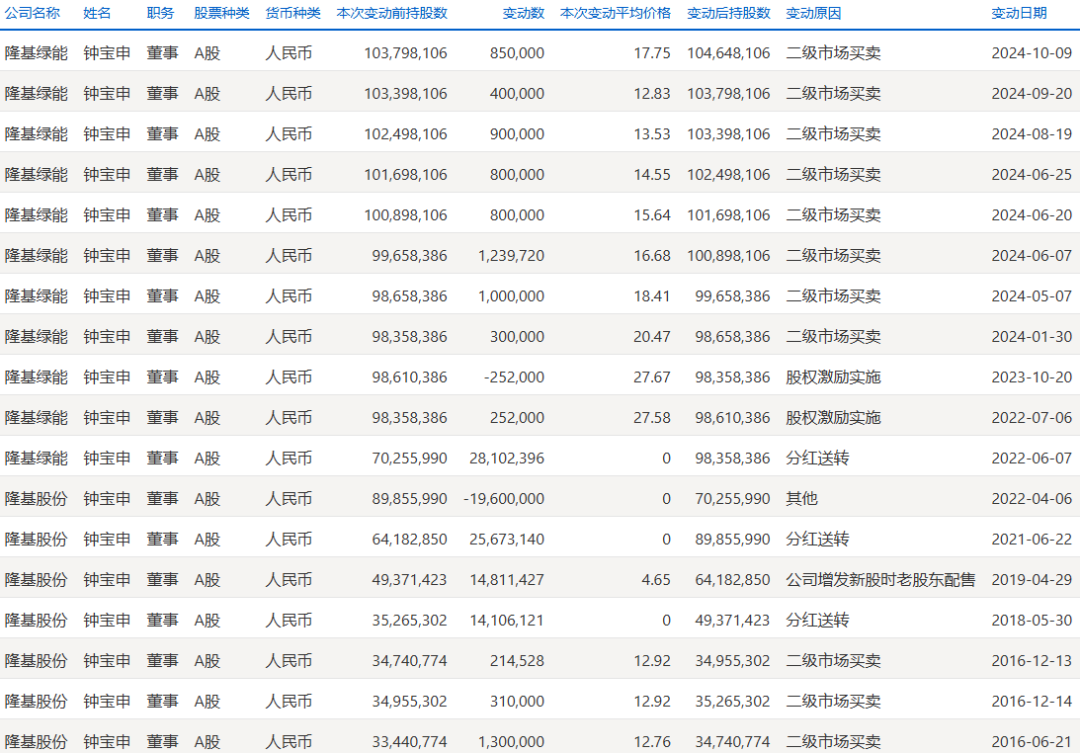Click the change amount 310,000
The width and height of the screenshot is (1080, 753).
tap(517, 701)
